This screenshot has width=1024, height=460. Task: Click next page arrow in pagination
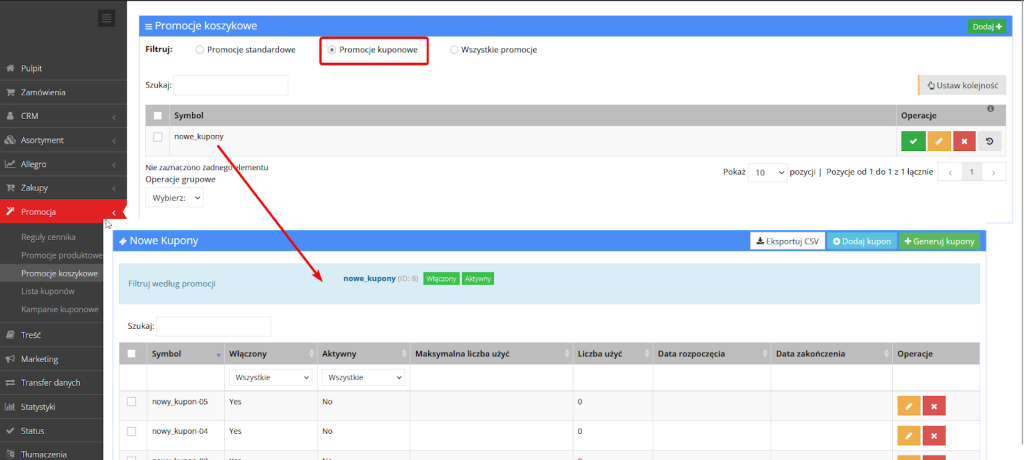[x=993, y=172]
